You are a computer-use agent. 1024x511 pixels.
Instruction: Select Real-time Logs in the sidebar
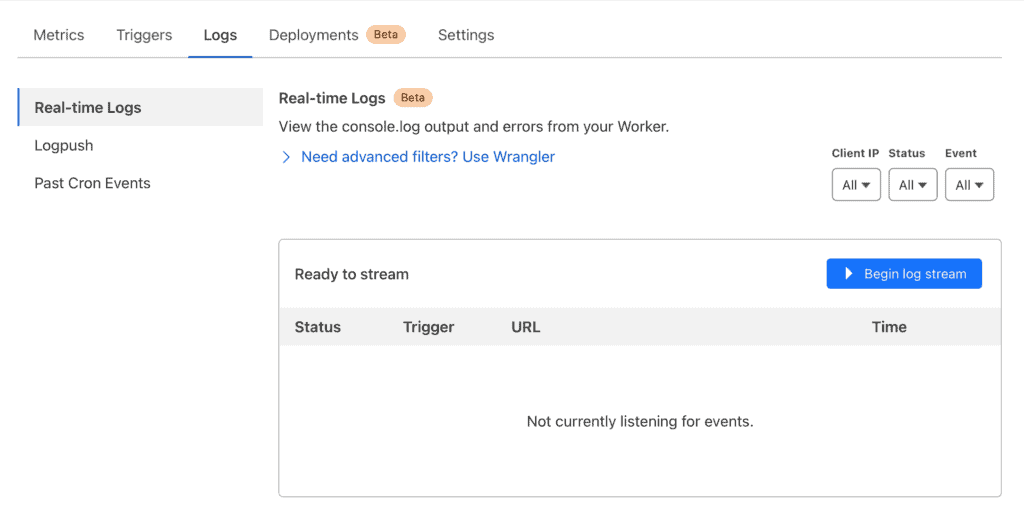click(88, 108)
